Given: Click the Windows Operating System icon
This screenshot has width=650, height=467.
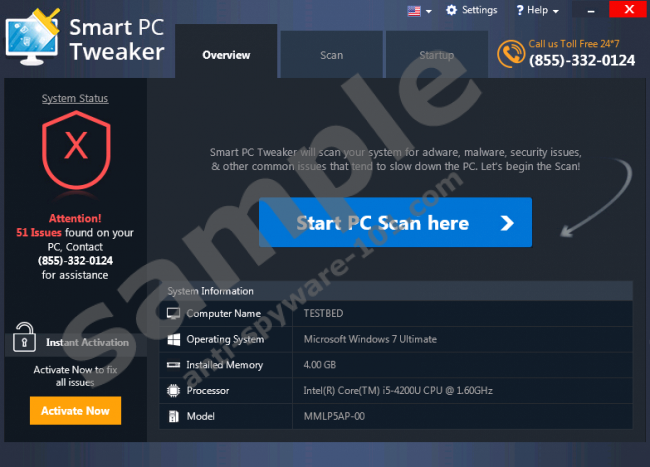Looking at the screenshot, I should coord(173,339).
